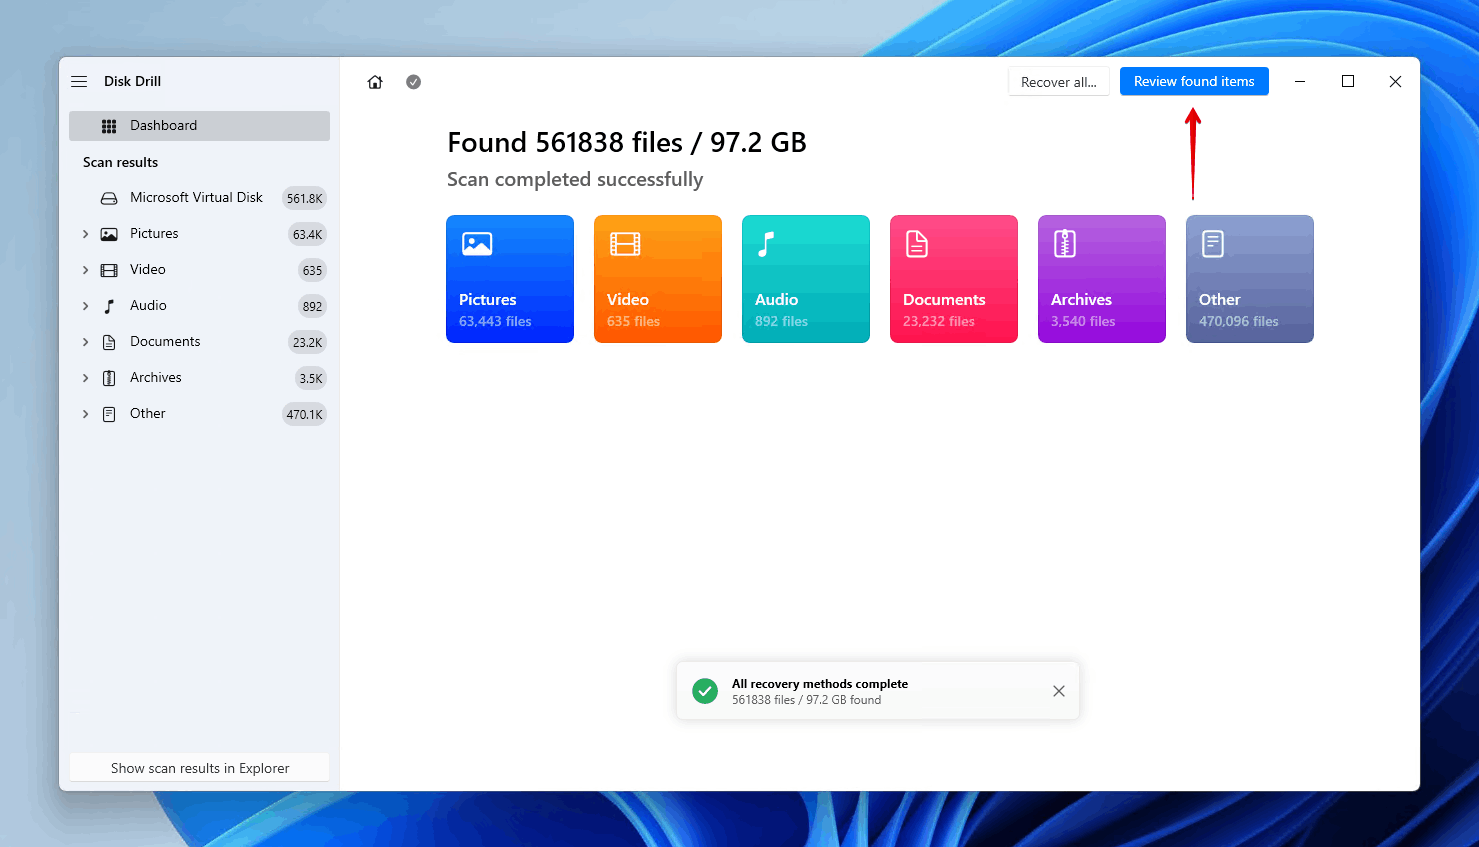Viewport: 1479px width, 847px height.
Task: Select the Documents row label in sidebar
Action: (x=165, y=341)
